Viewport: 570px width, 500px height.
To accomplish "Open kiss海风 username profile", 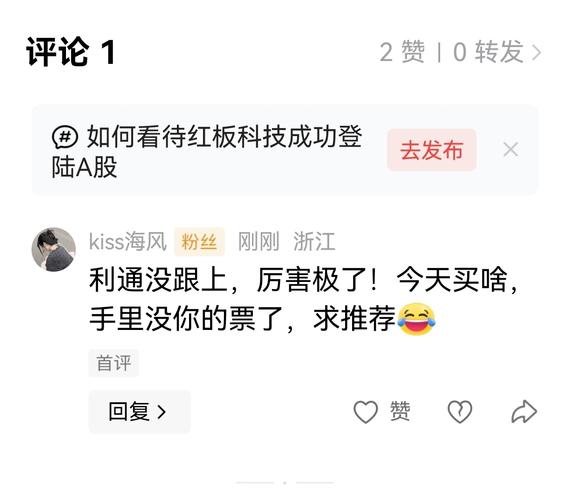I will tap(128, 241).
